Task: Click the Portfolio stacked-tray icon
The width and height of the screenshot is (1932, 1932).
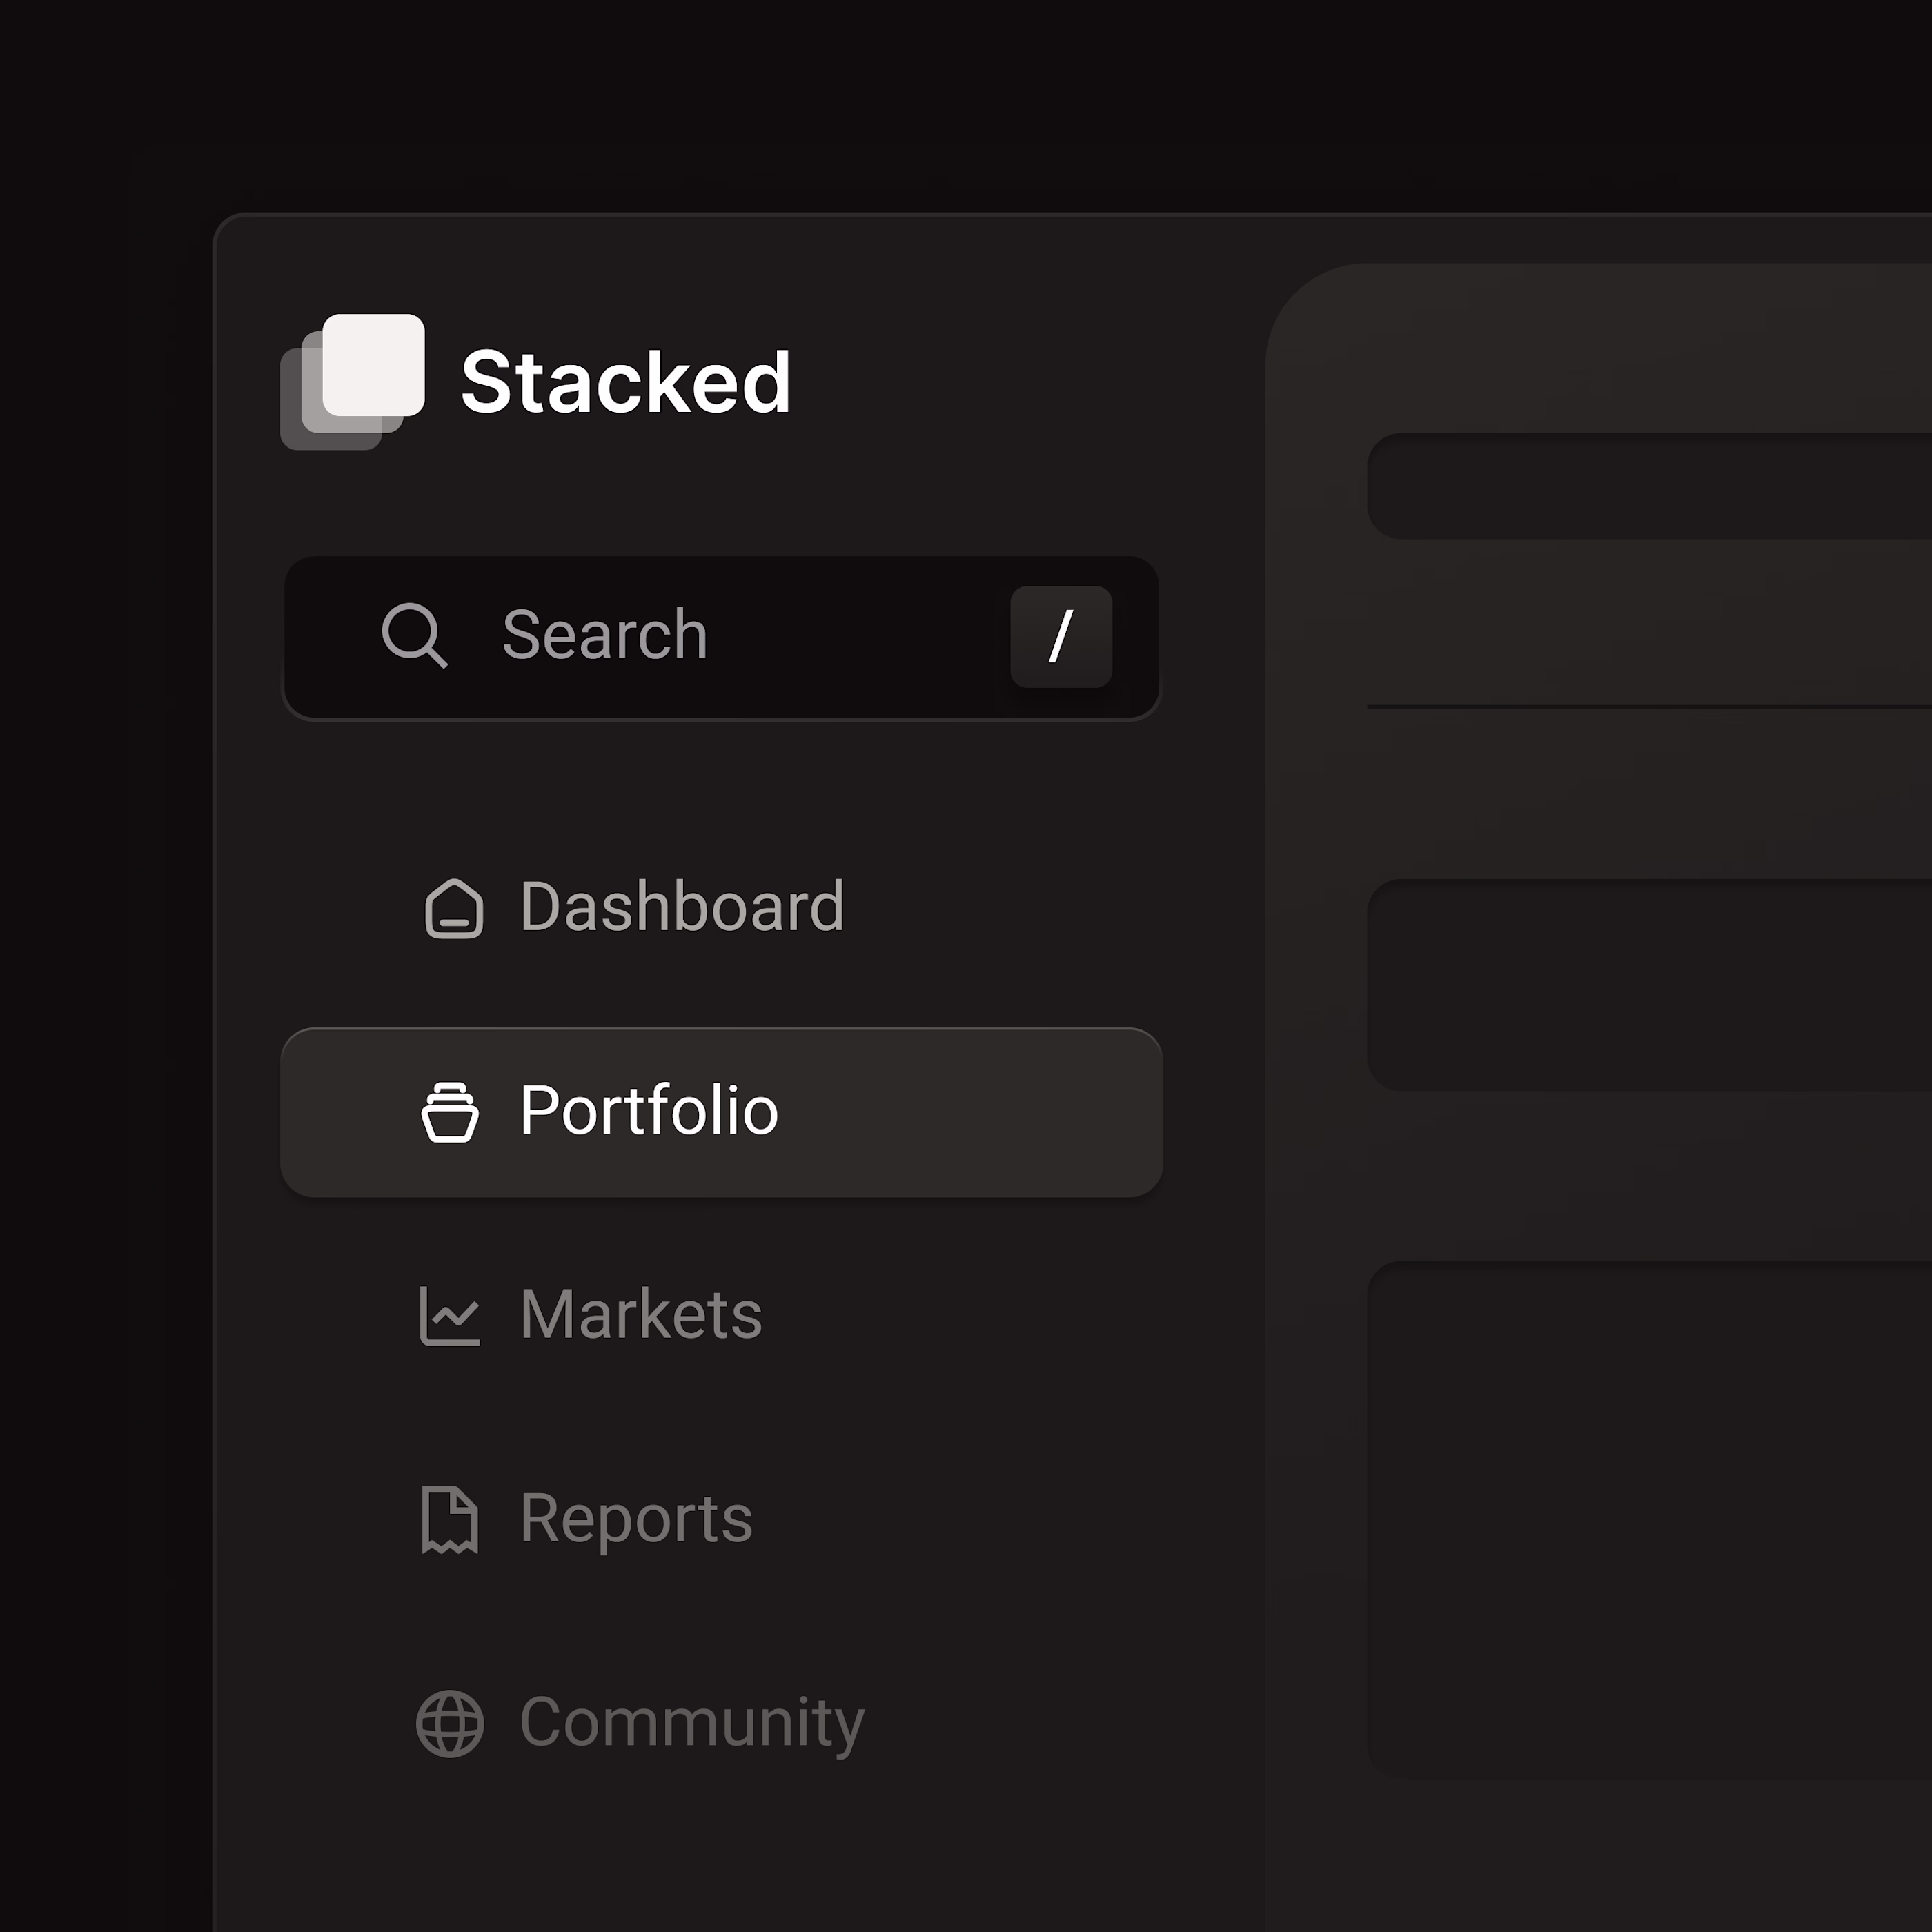Action: click(450, 1112)
